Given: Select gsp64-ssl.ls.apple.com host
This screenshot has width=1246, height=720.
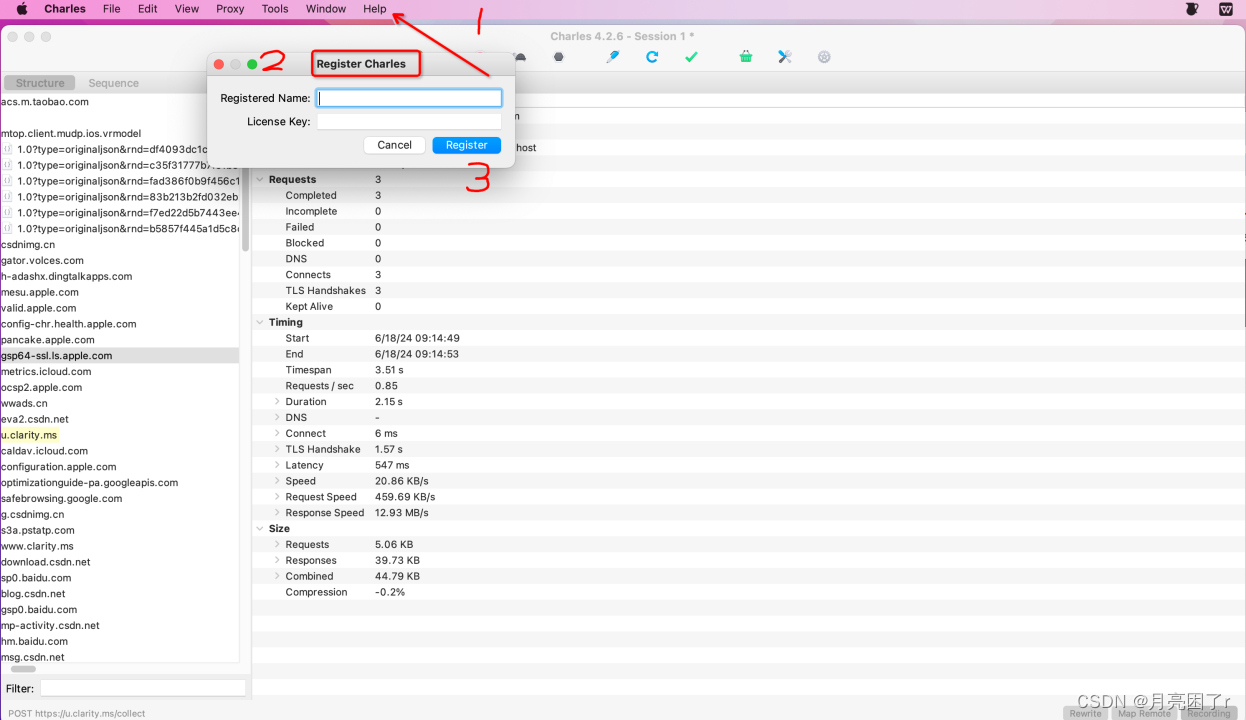Looking at the screenshot, I should [x=57, y=356].
